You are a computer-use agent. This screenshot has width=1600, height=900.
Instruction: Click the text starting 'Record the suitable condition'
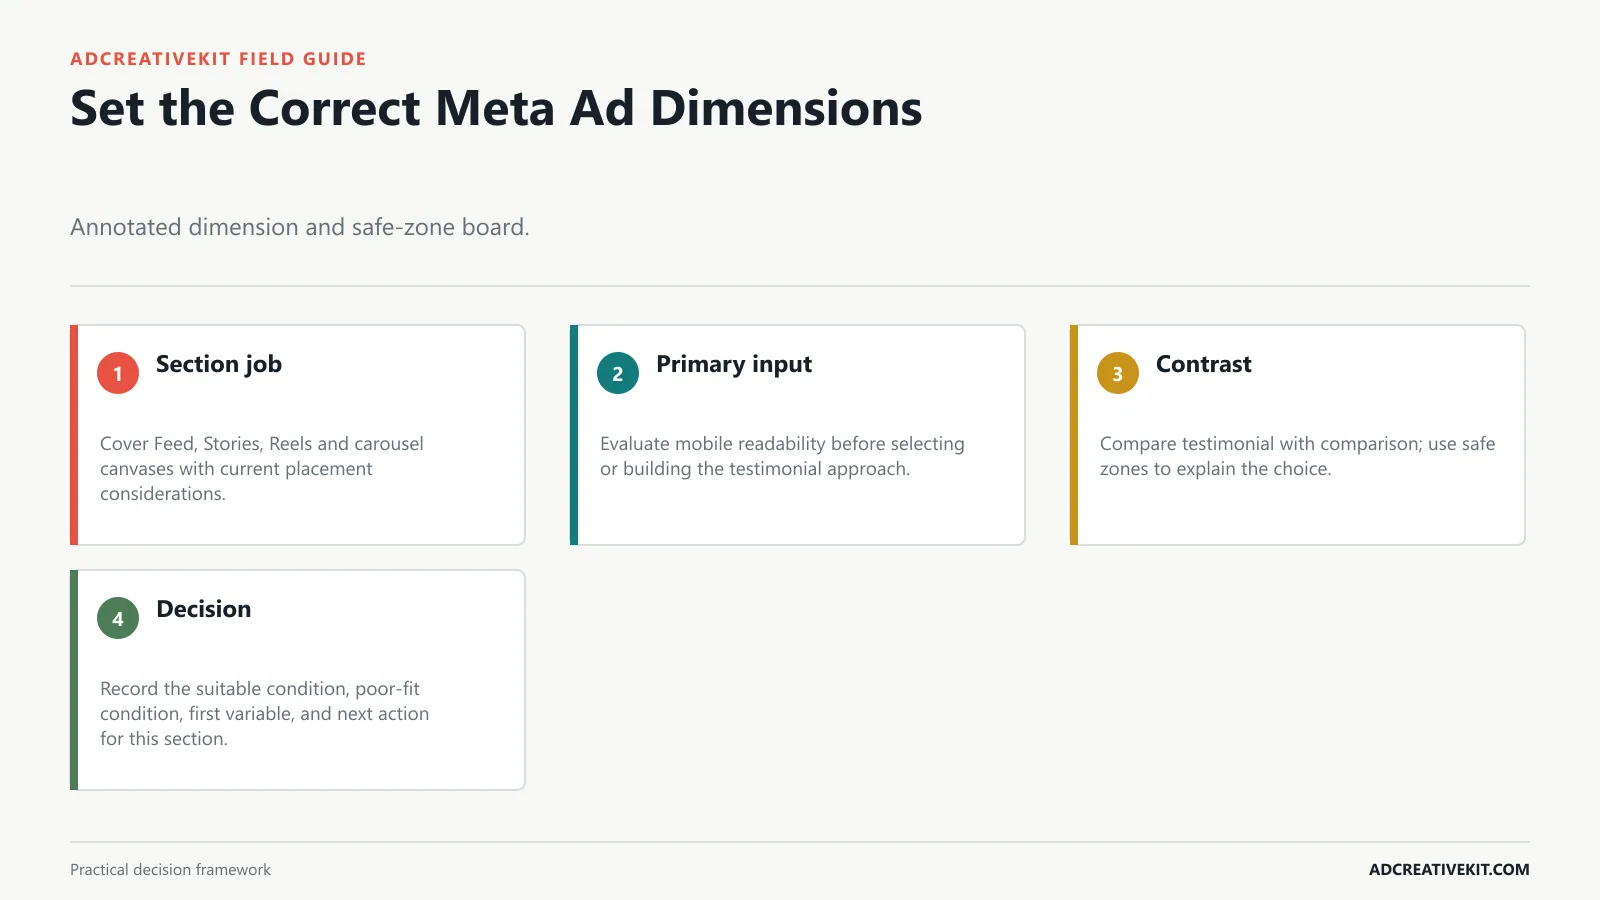[265, 713]
